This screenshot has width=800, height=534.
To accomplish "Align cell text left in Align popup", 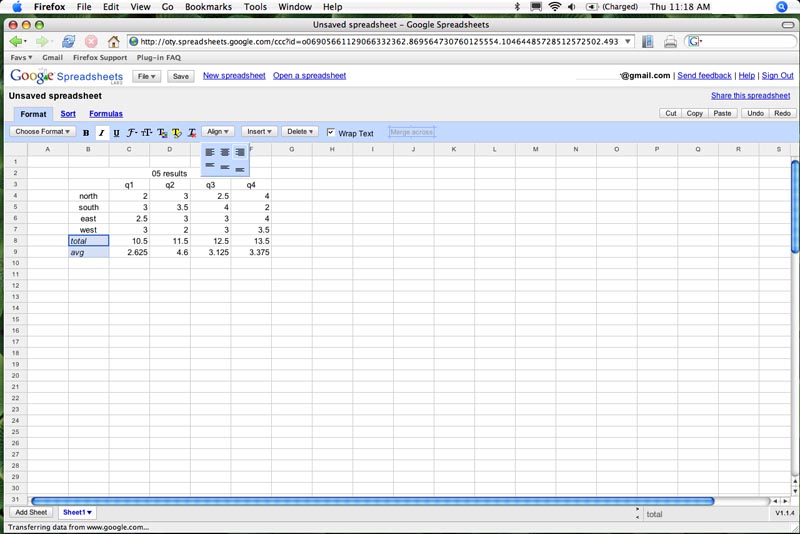I will [x=210, y=152].
